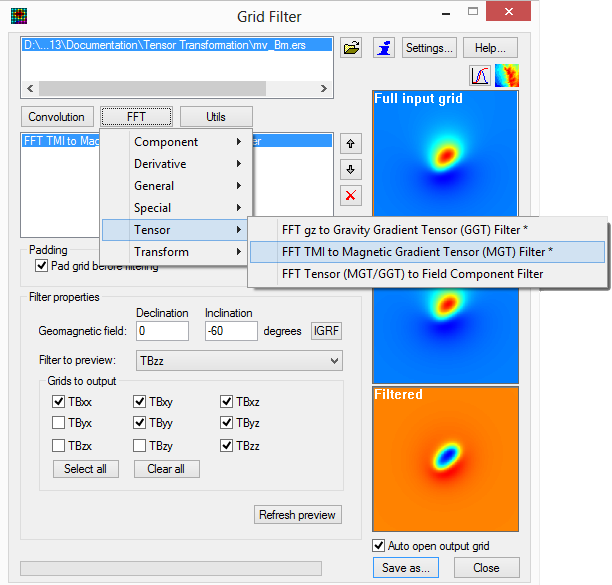Click the colour map image icon
Image resolution: width=612 pixels, height=585 pixels.
pos(507,76)
